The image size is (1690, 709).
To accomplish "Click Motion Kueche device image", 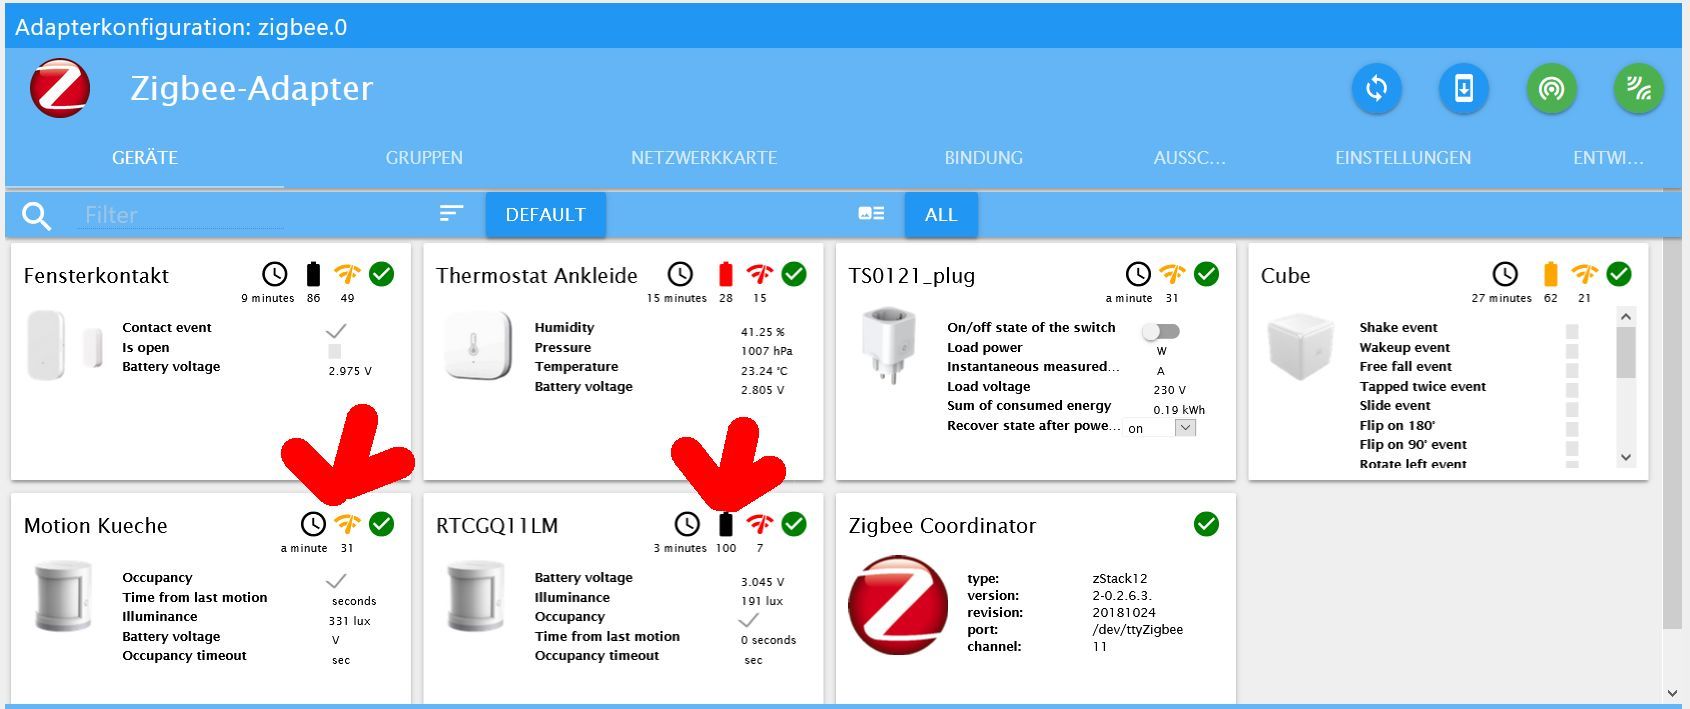I will [x=64, y=596].
